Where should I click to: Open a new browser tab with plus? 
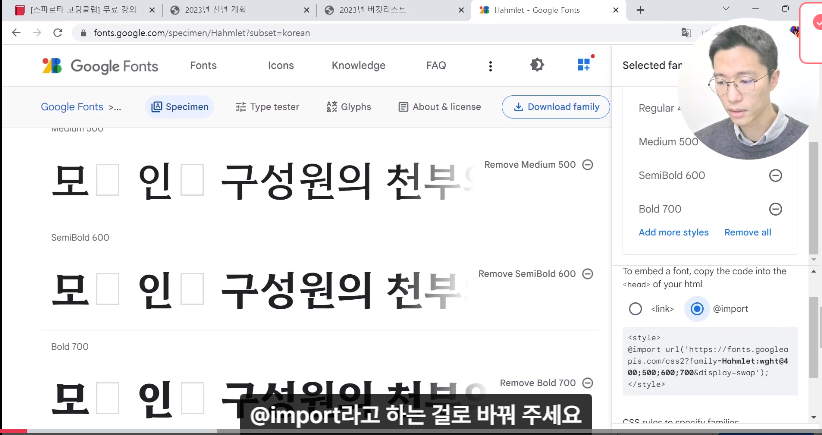640,10
